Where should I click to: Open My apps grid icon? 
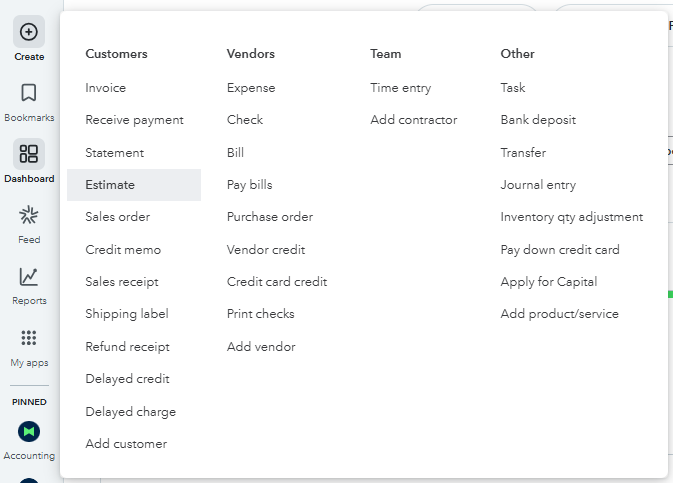pos(29,339)
